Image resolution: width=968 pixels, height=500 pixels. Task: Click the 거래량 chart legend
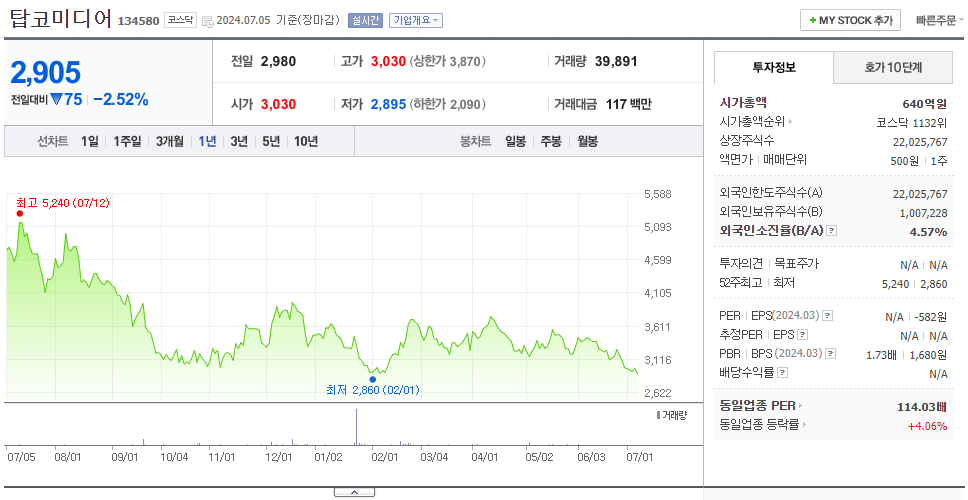pos(672,415)
